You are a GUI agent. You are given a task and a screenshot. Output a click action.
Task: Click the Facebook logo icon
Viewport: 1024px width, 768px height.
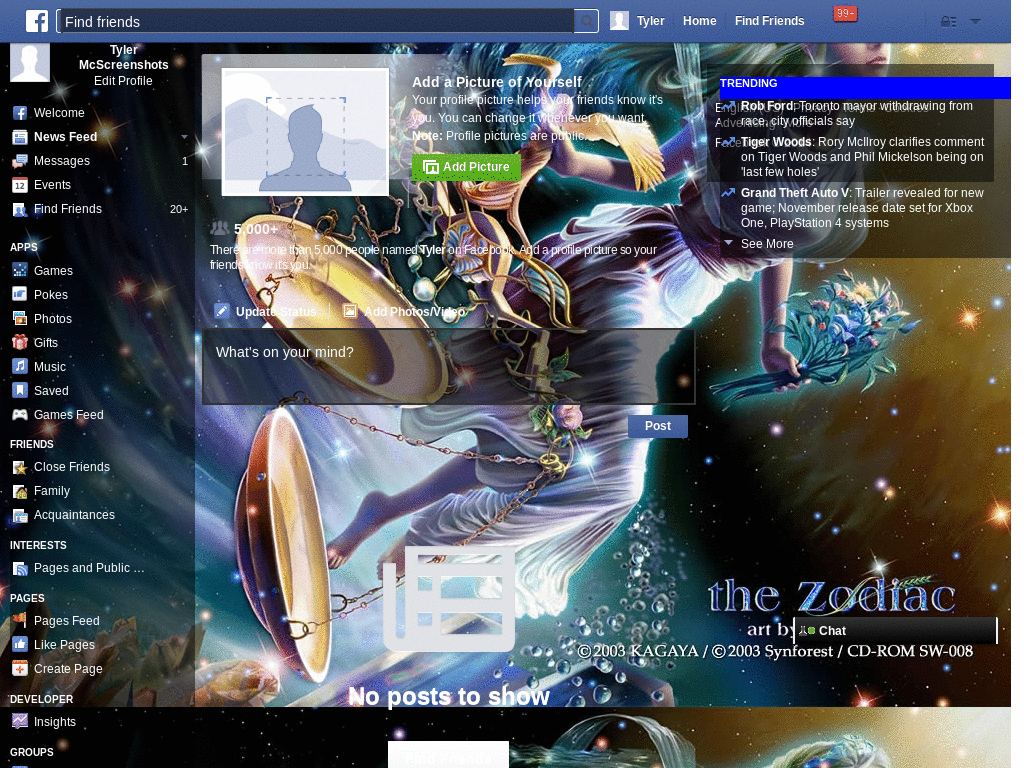click(x=37, y=21)
